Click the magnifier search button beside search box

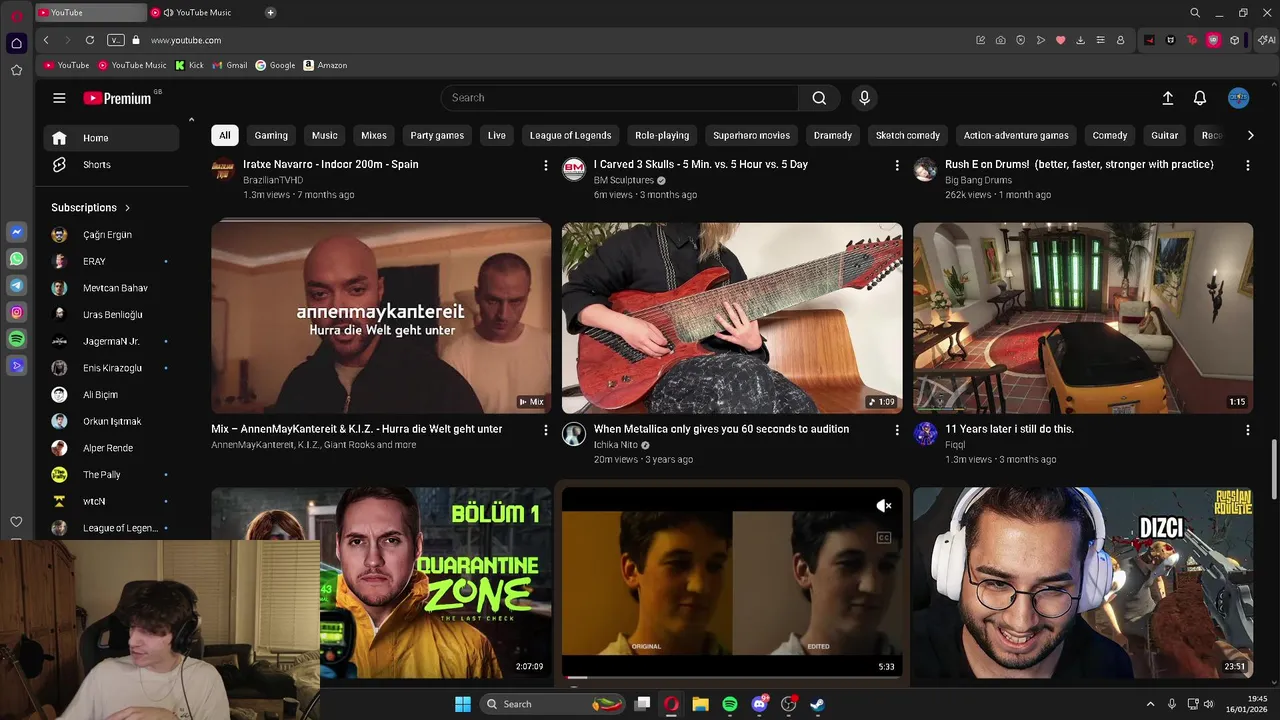[x=819, y=98]
